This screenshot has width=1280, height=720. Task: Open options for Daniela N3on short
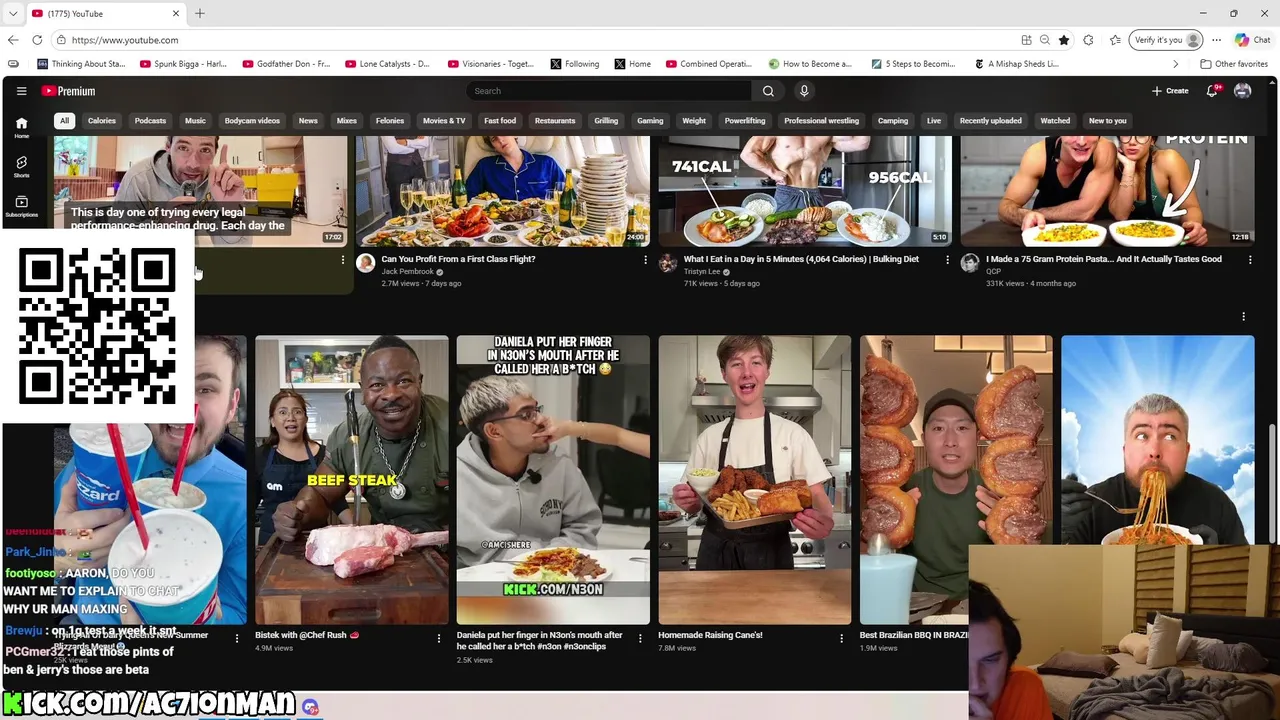coord(640,638)
